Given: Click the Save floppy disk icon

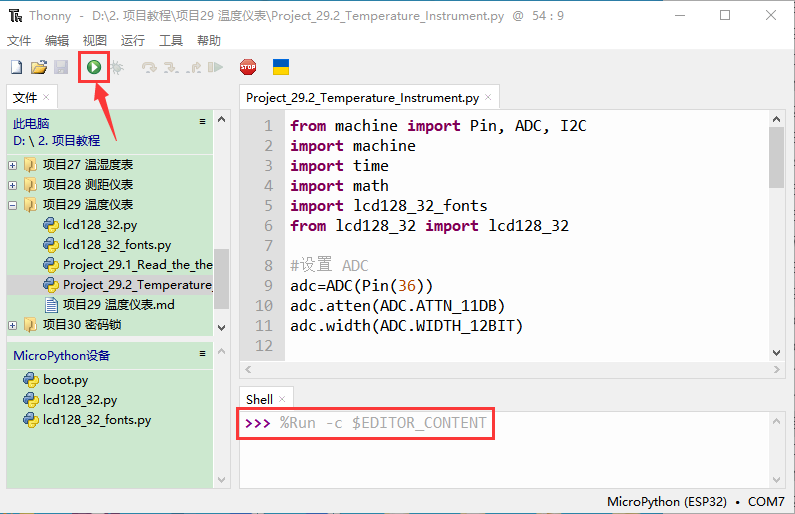Looking at the screenshot, I should pos(60,67).
